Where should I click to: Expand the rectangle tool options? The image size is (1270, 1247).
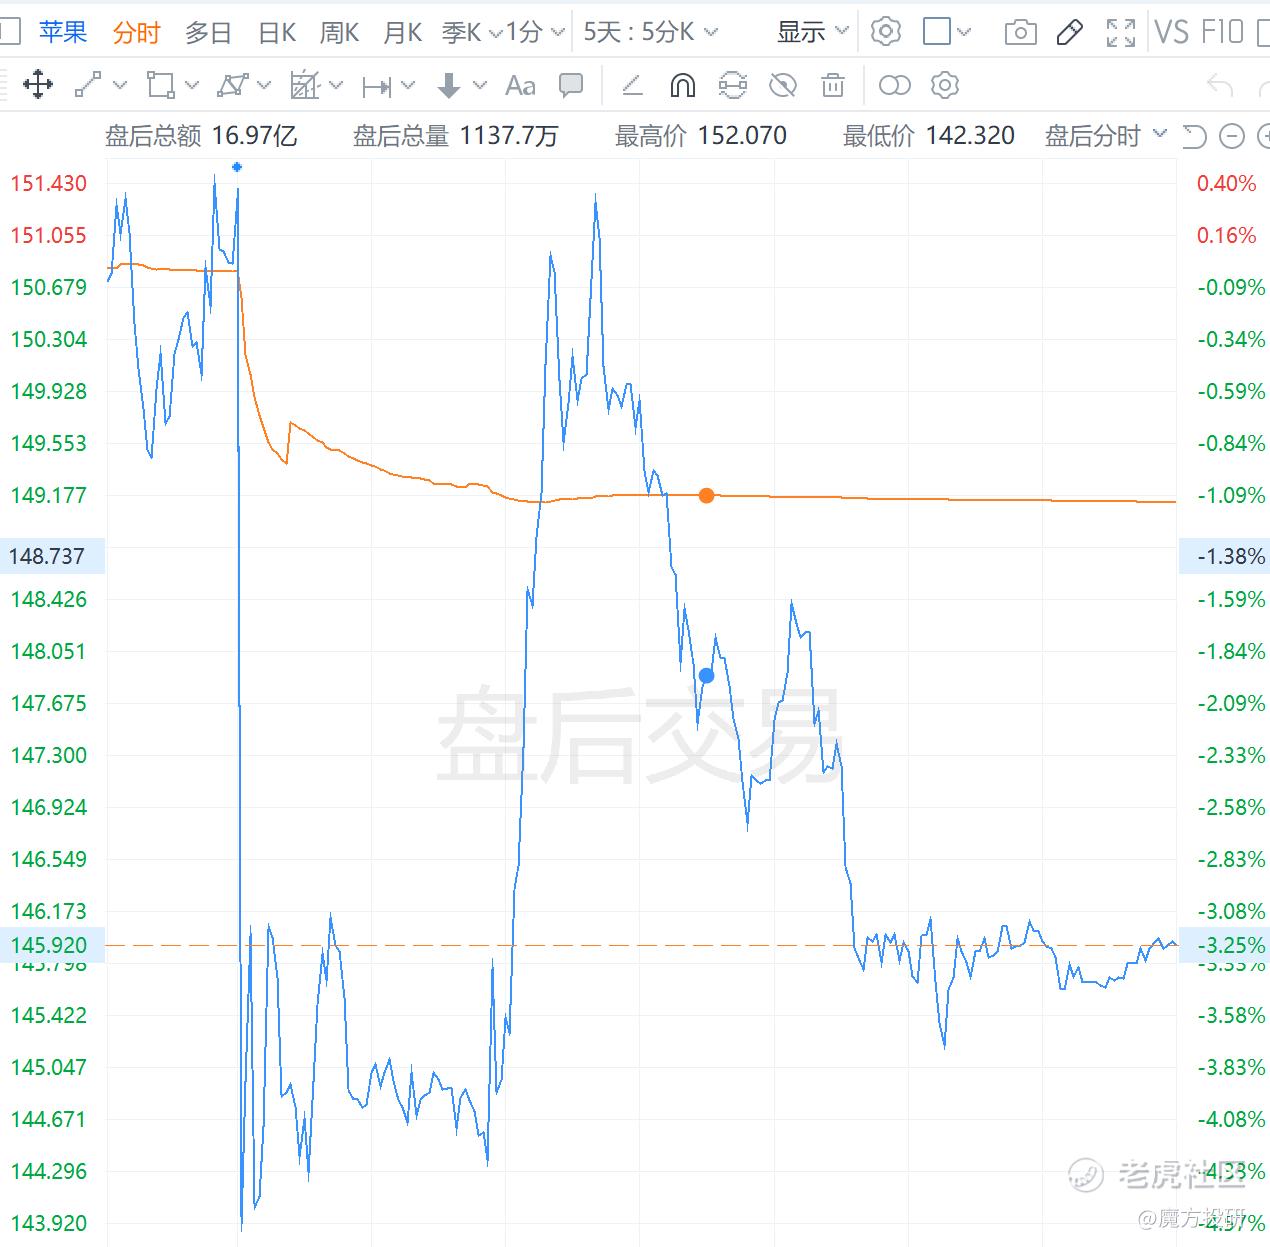[x=193, y=86]
